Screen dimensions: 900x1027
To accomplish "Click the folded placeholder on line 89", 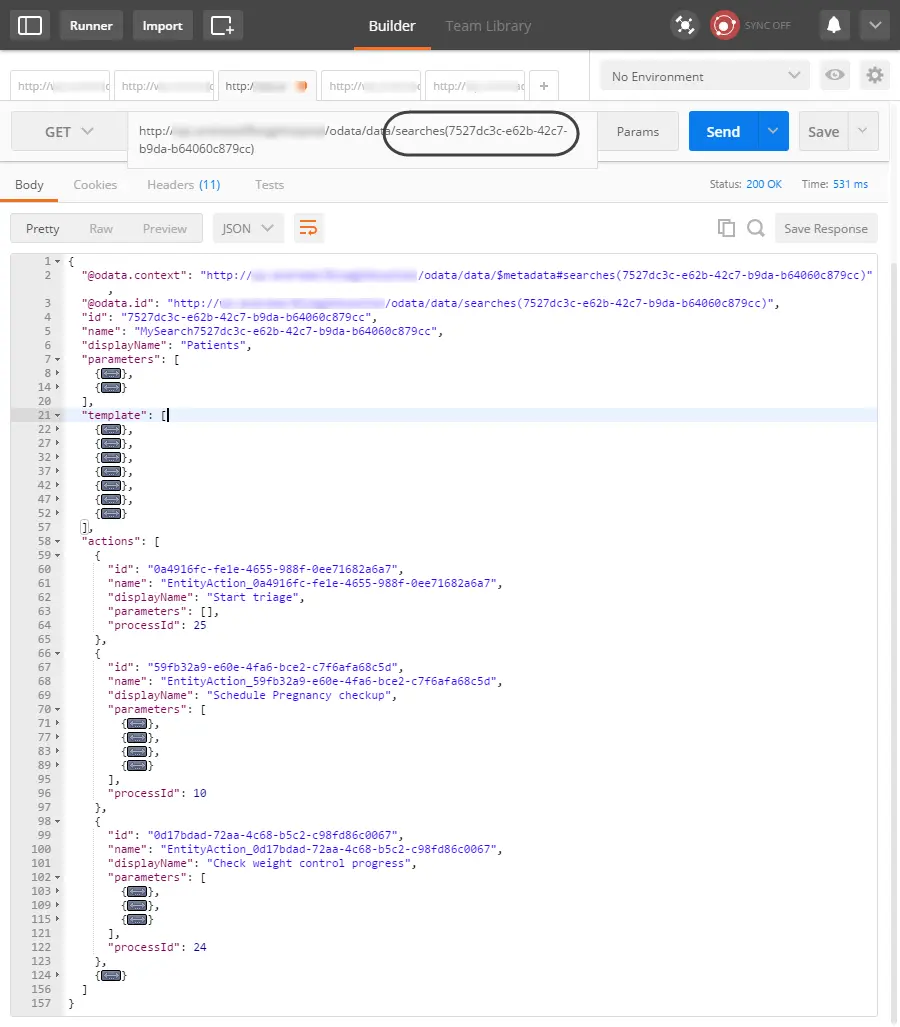I will [137, 765].
